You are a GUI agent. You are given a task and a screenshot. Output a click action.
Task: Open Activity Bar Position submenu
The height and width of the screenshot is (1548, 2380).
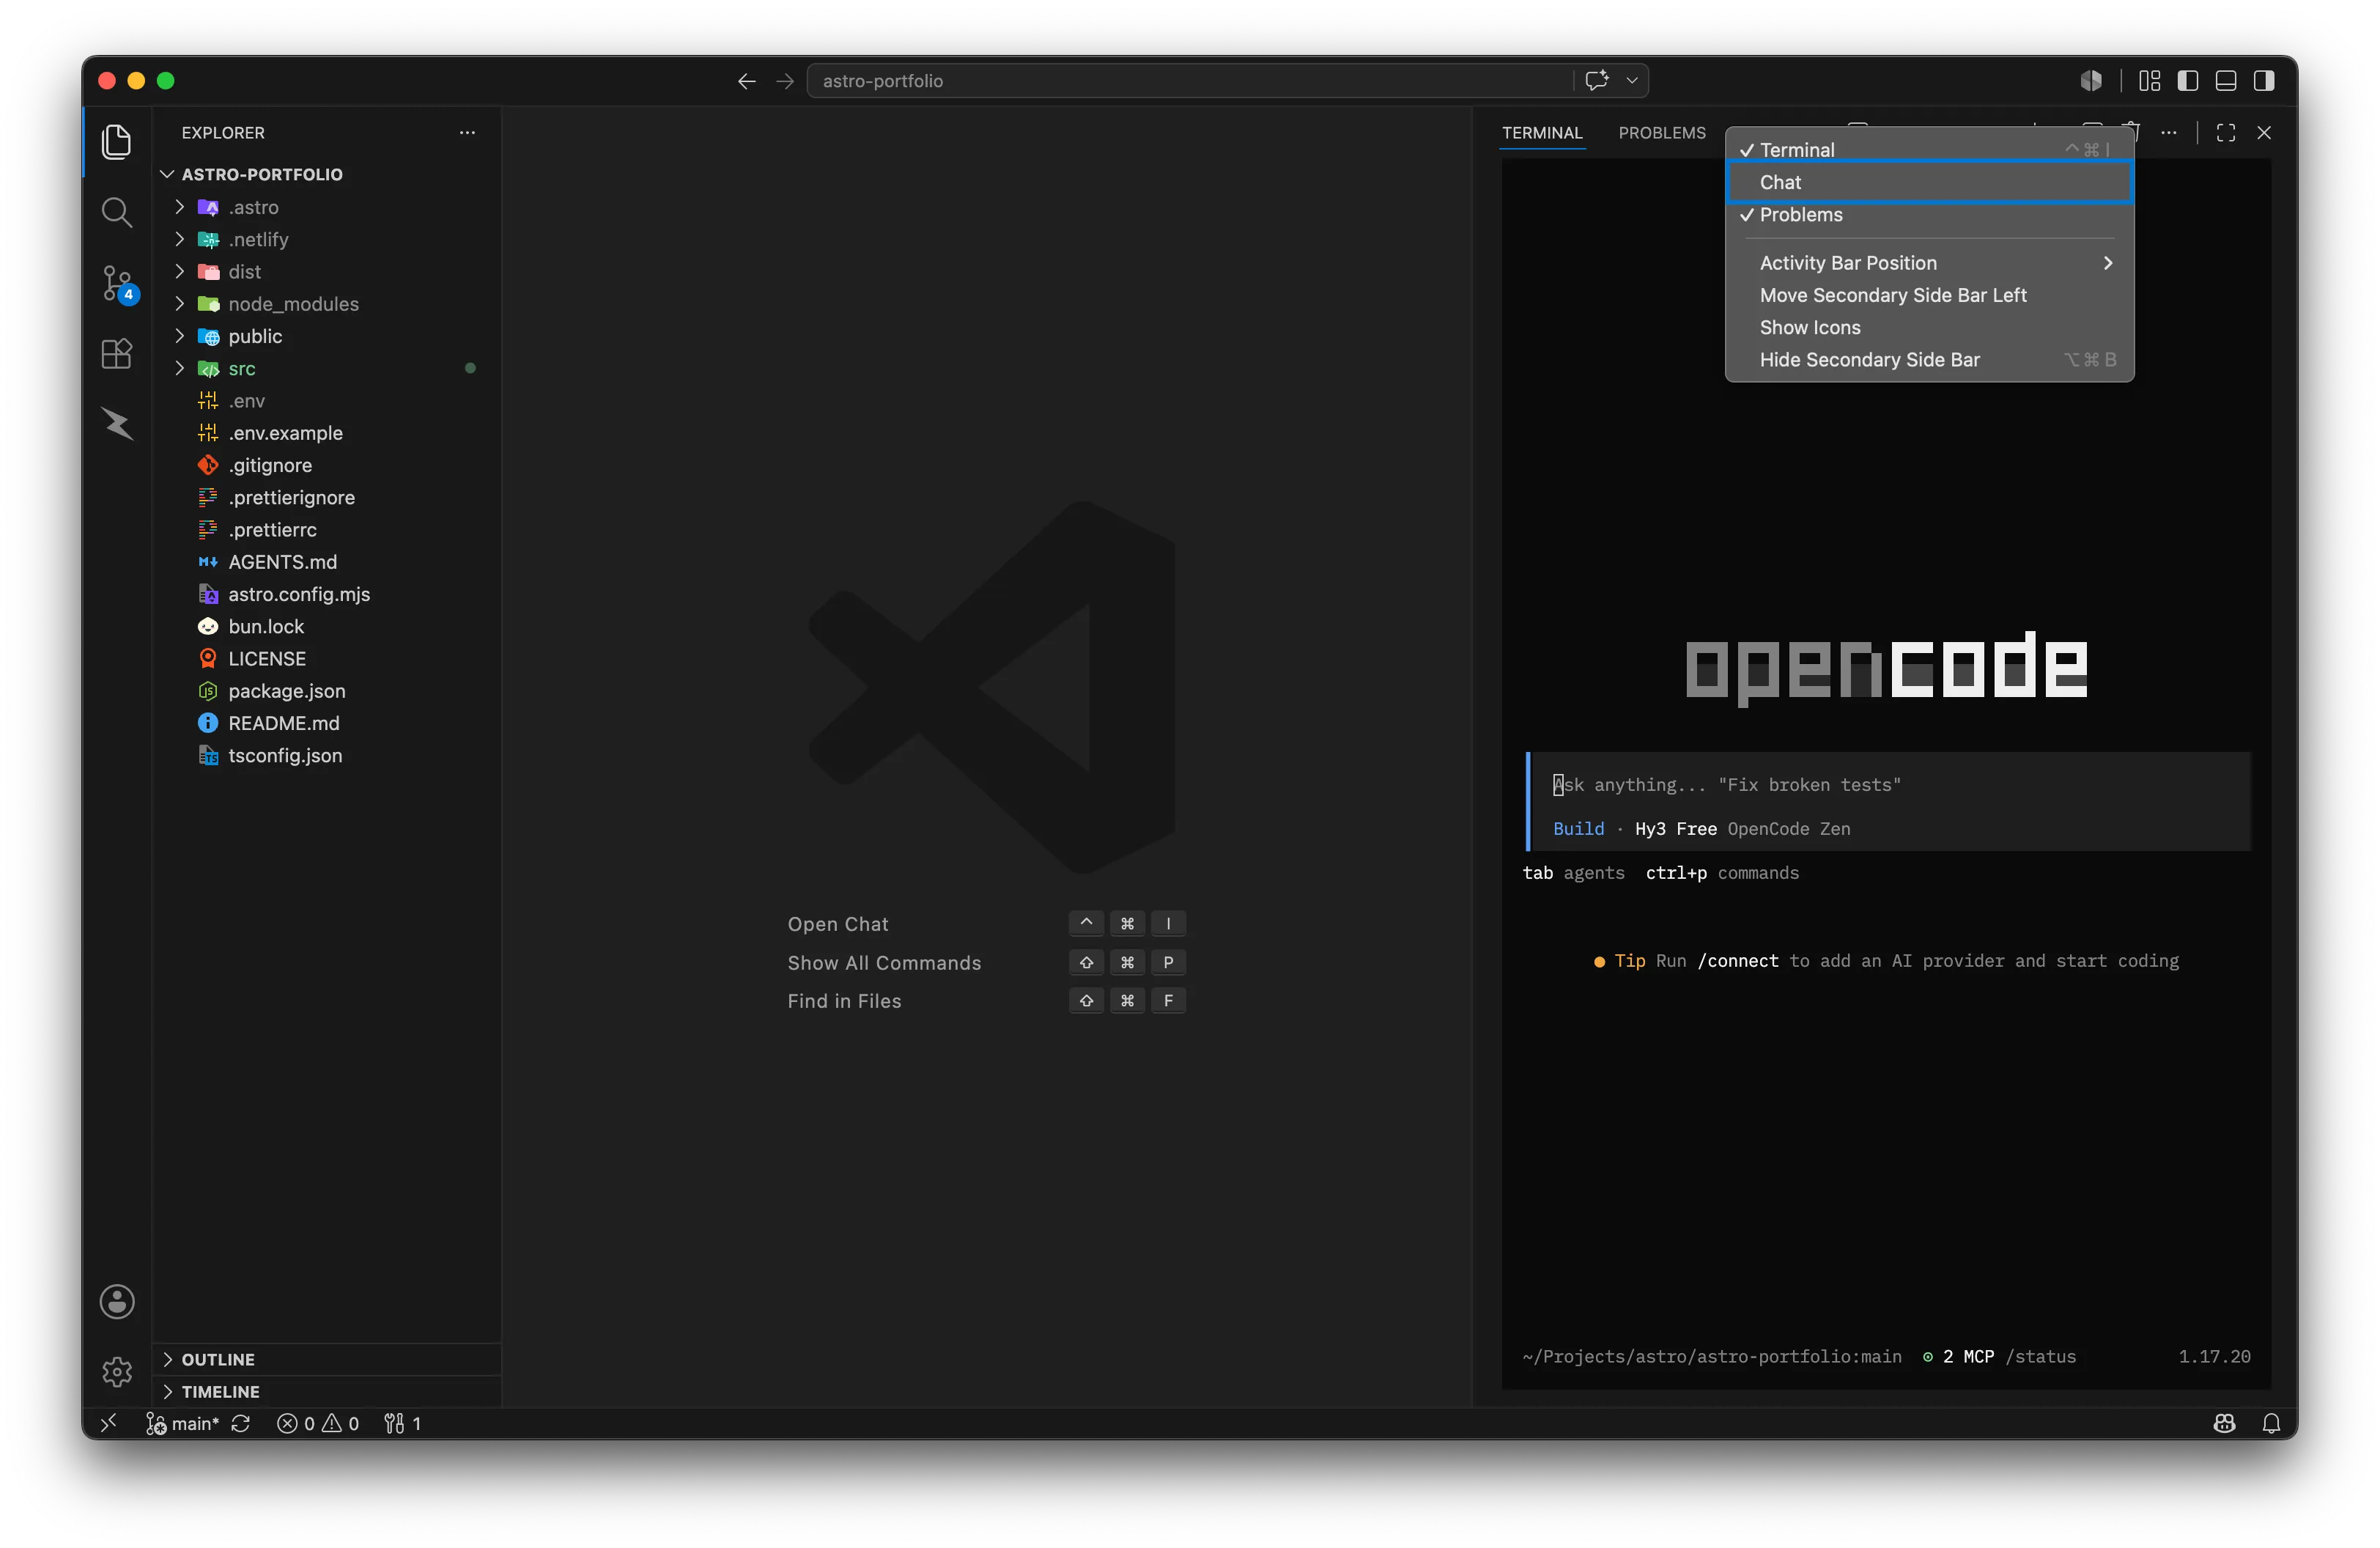(x=1929, y=263)
